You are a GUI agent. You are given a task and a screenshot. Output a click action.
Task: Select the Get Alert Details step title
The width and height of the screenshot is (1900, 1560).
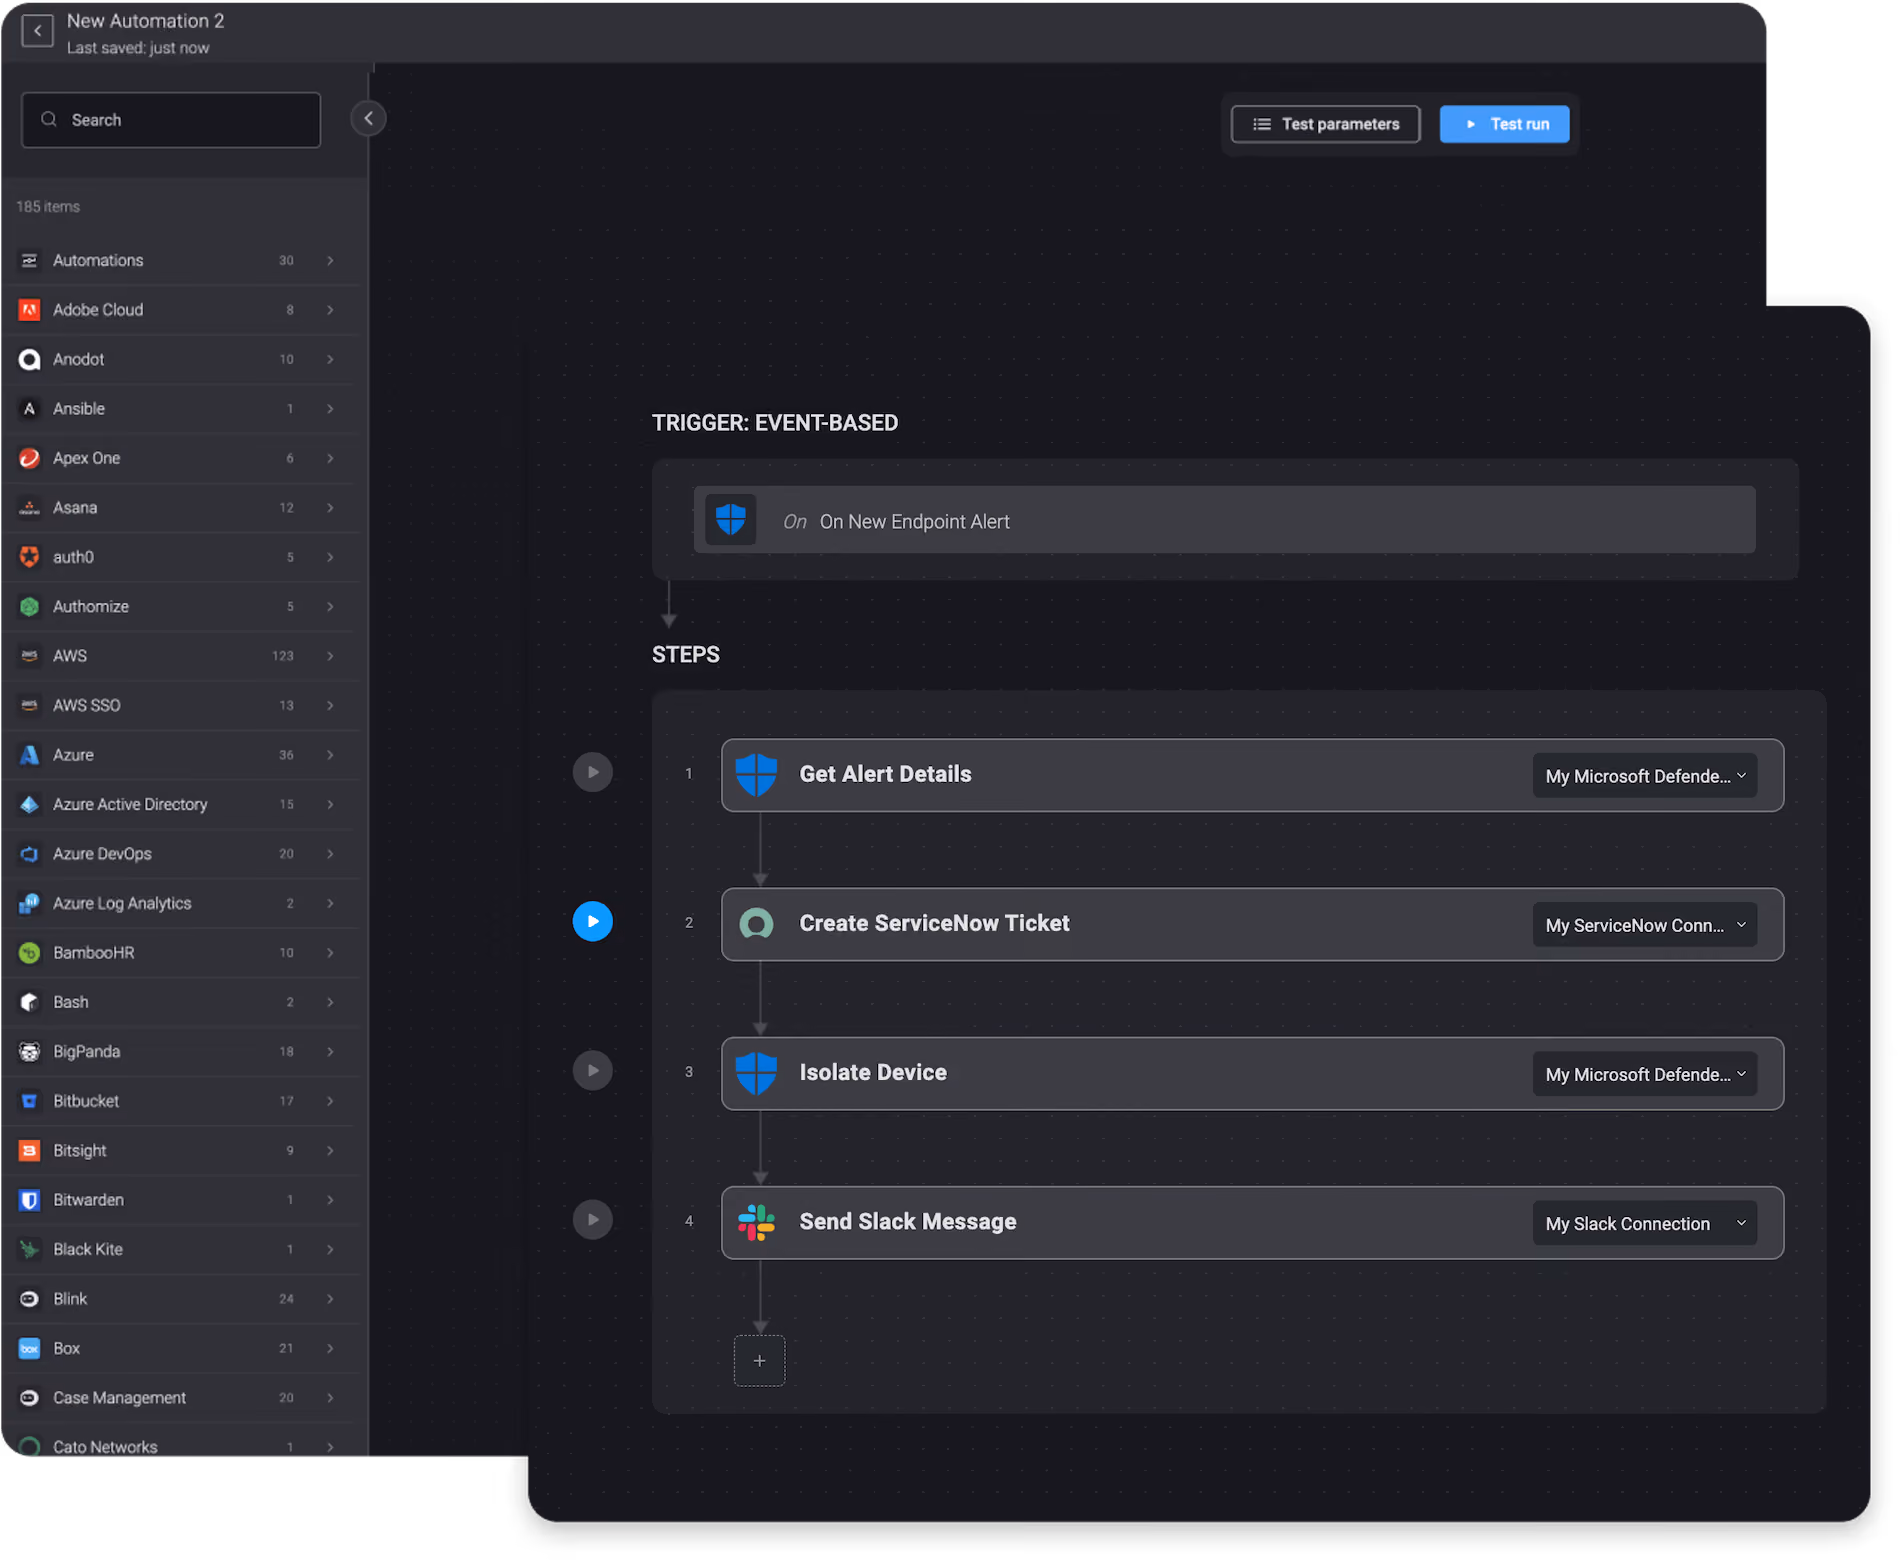click(x=885, y=774)
